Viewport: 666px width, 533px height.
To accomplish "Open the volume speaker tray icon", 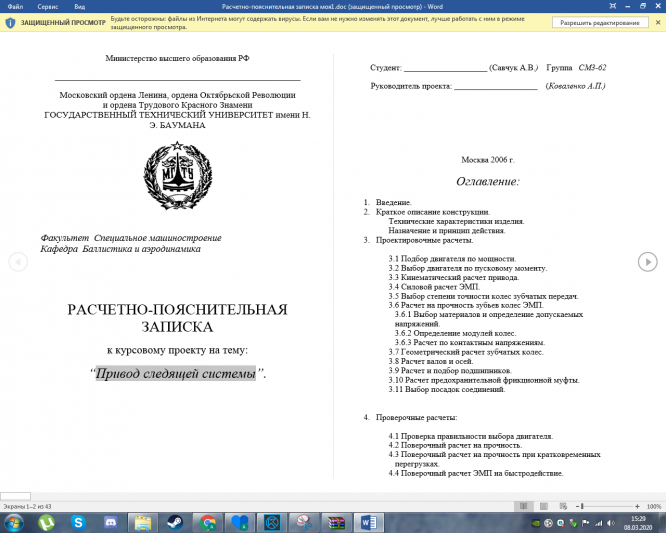I will pos(611,523).
